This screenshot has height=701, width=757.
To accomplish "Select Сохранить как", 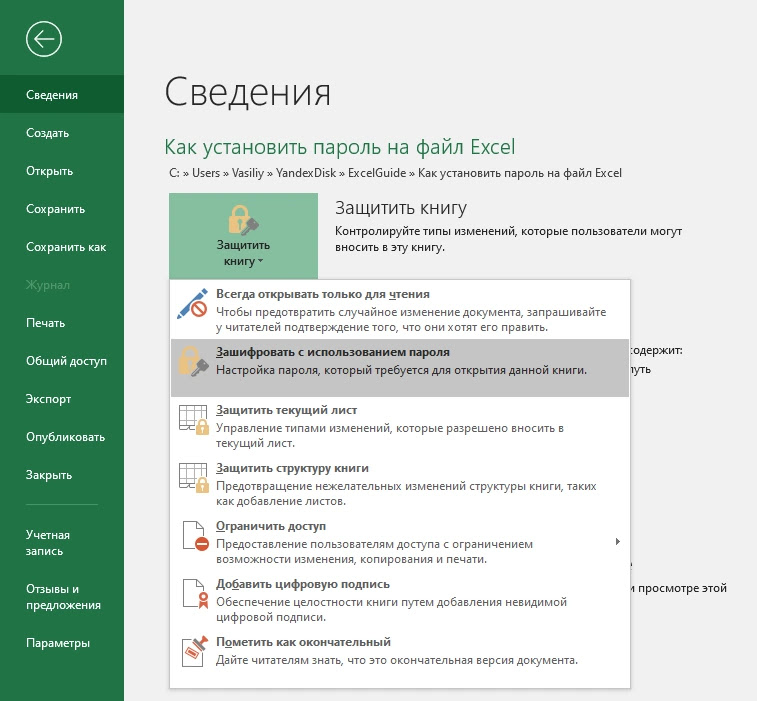I will [x=62, y=247].
